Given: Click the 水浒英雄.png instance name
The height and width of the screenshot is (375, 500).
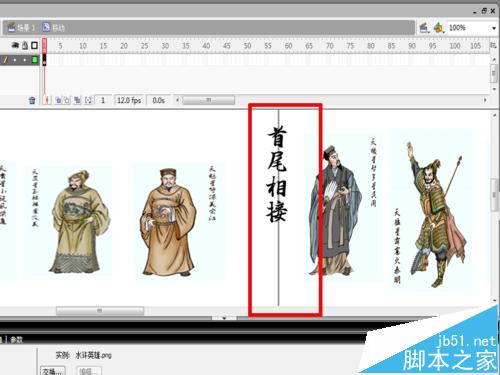Looking at the screenshot, I should (93, 355).
